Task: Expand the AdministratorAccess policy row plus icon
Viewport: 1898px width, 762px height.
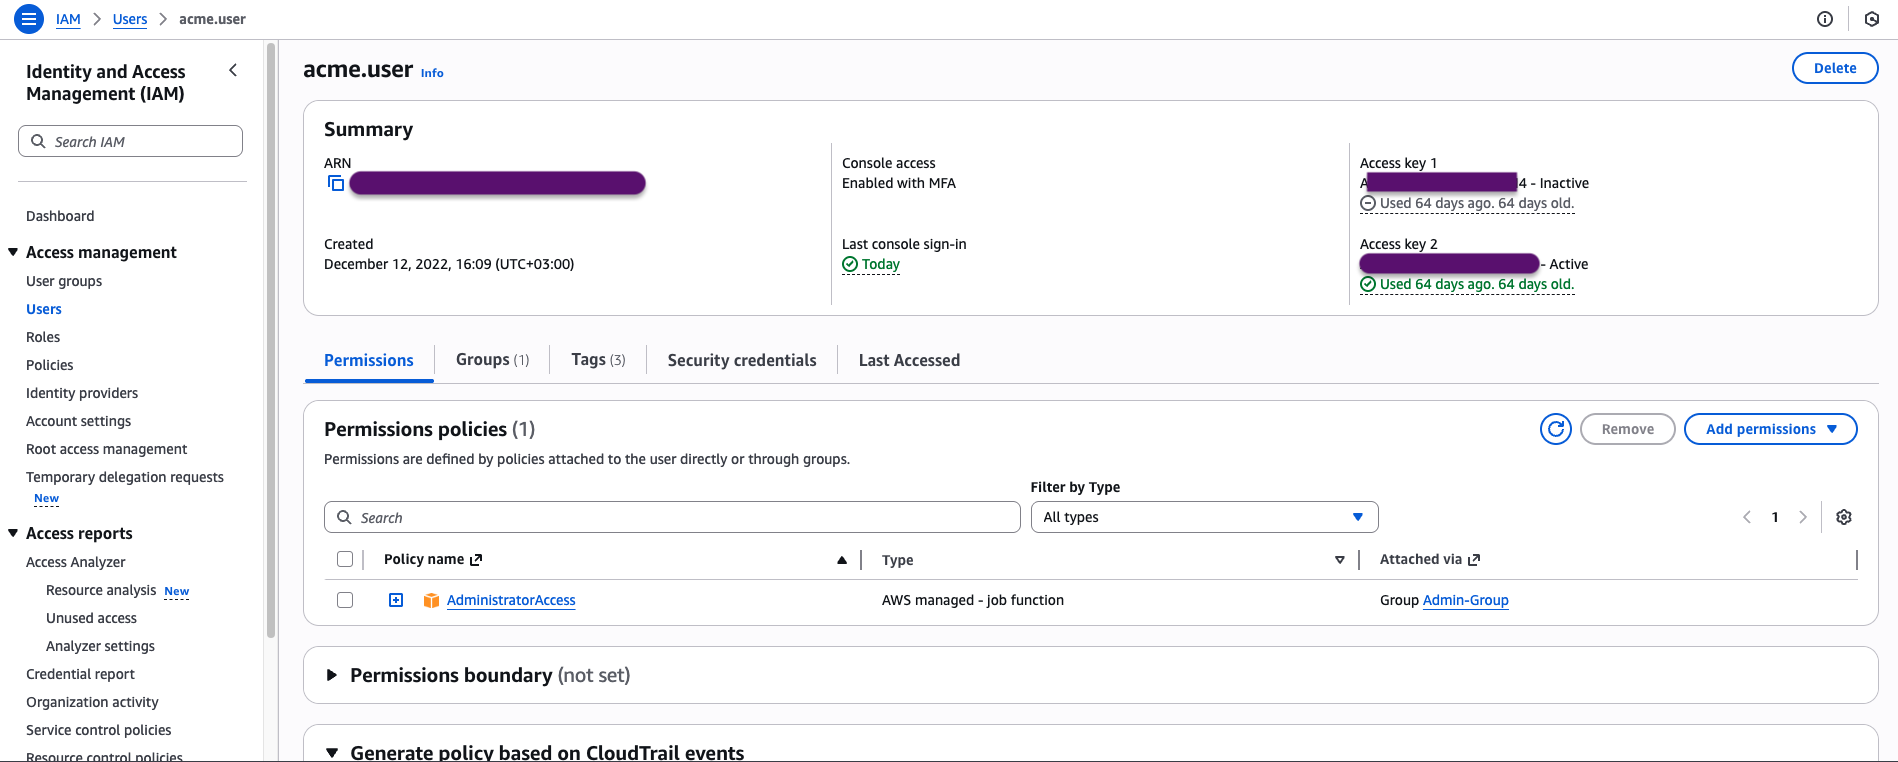Action: tap(396, 600)
